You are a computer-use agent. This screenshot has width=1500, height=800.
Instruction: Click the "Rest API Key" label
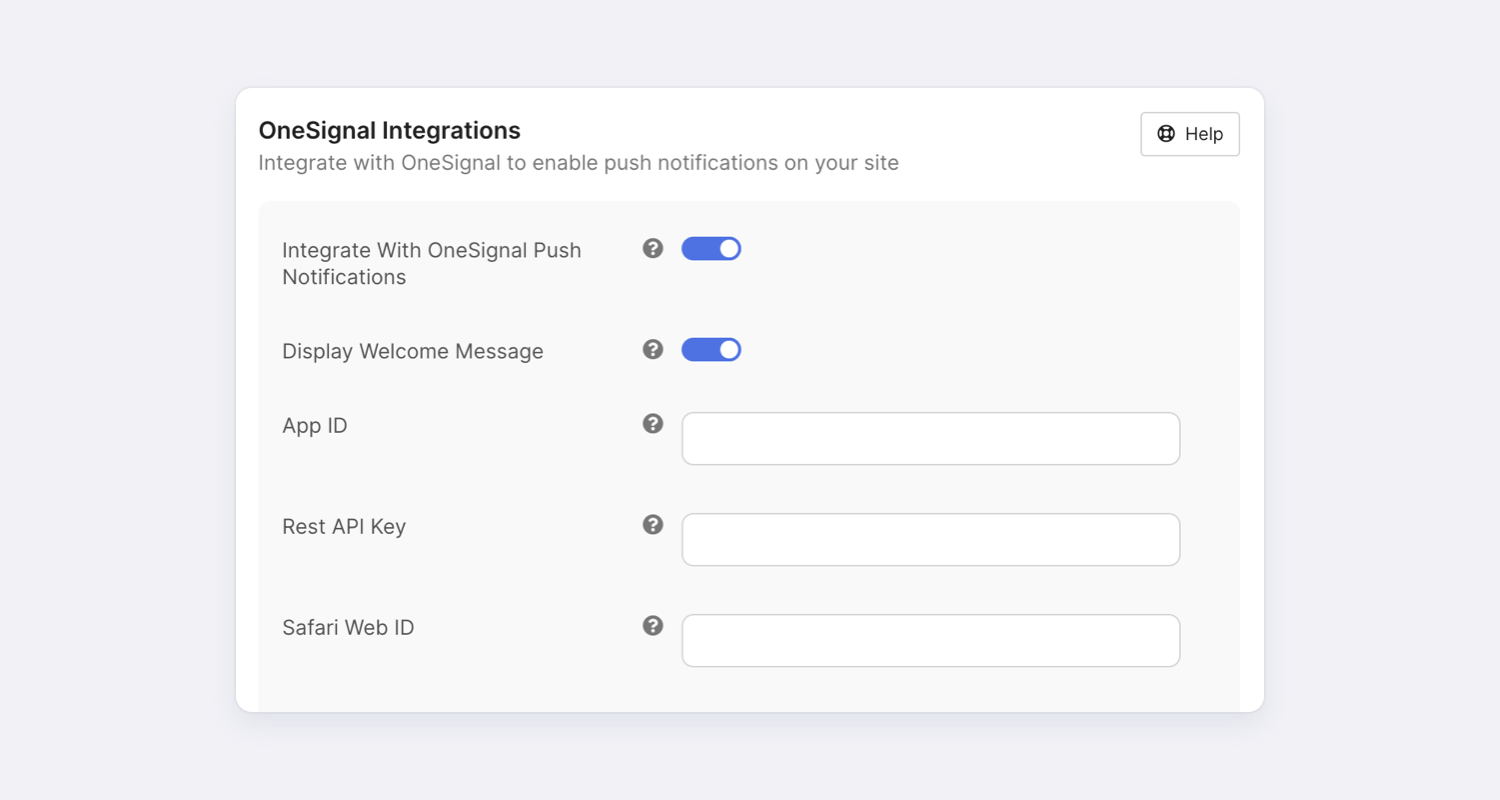click(x=343, y=527)
